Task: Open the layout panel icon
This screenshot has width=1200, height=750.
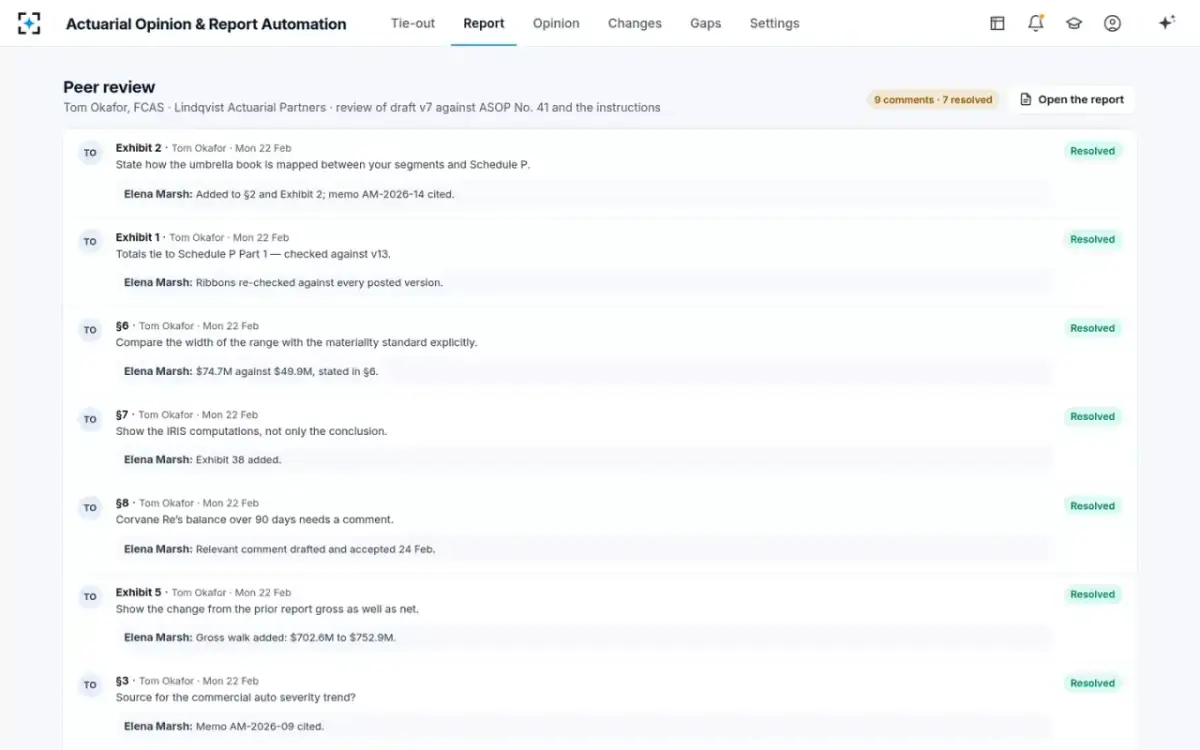Action: tap(997, 23)
